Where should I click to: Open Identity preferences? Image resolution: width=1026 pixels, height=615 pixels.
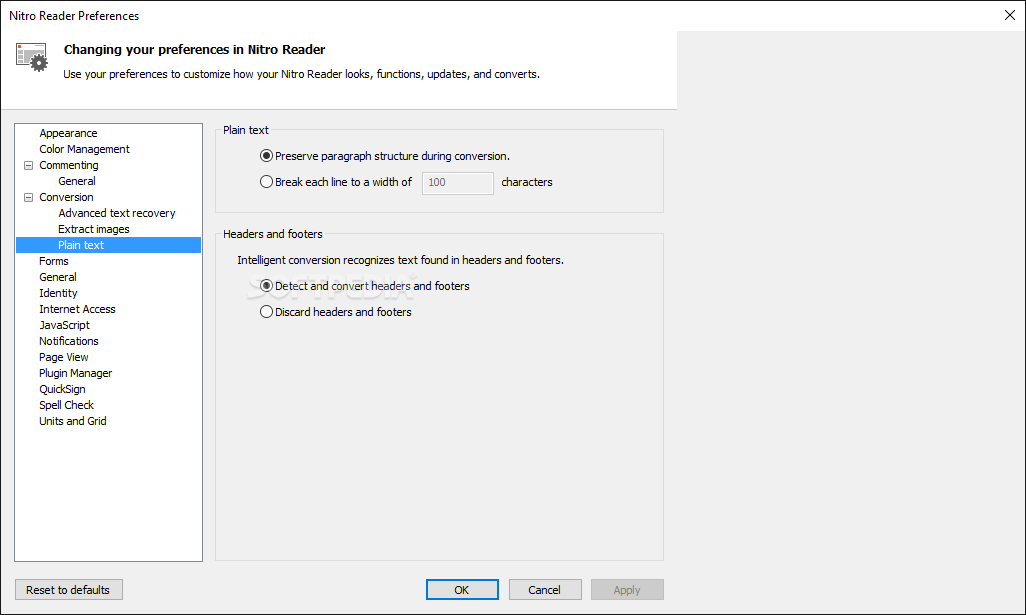click(58, 293)
